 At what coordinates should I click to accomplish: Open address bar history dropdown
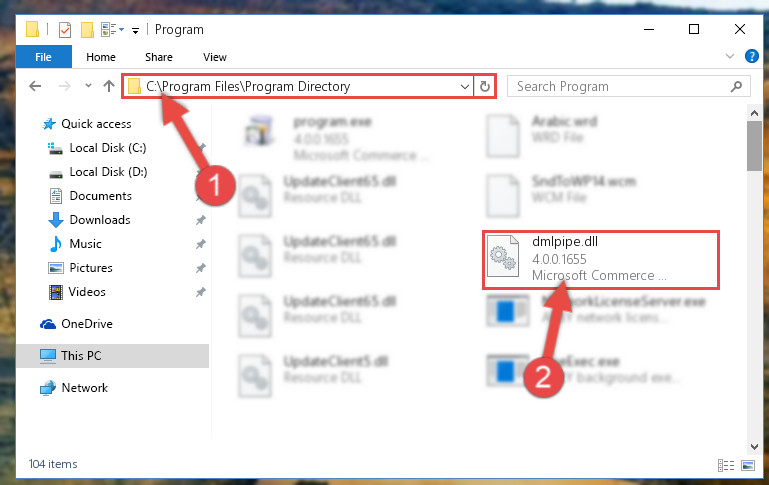click(464, 87)
